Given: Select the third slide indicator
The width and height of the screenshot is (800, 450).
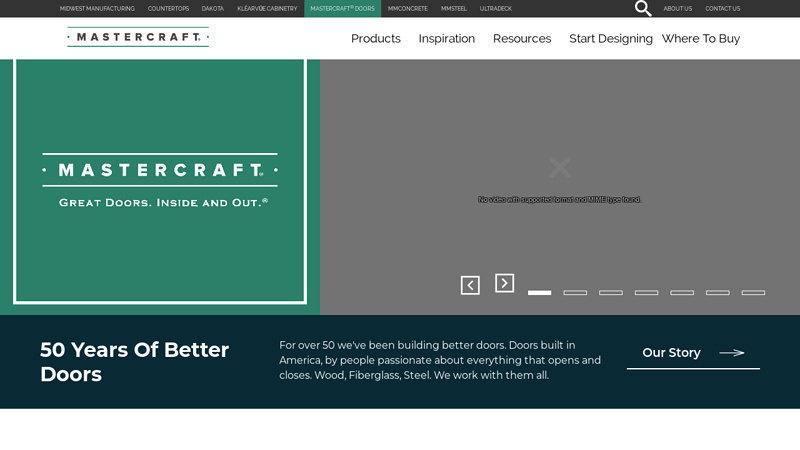Looking at the screenshot, I should click(x=611, y=292).
